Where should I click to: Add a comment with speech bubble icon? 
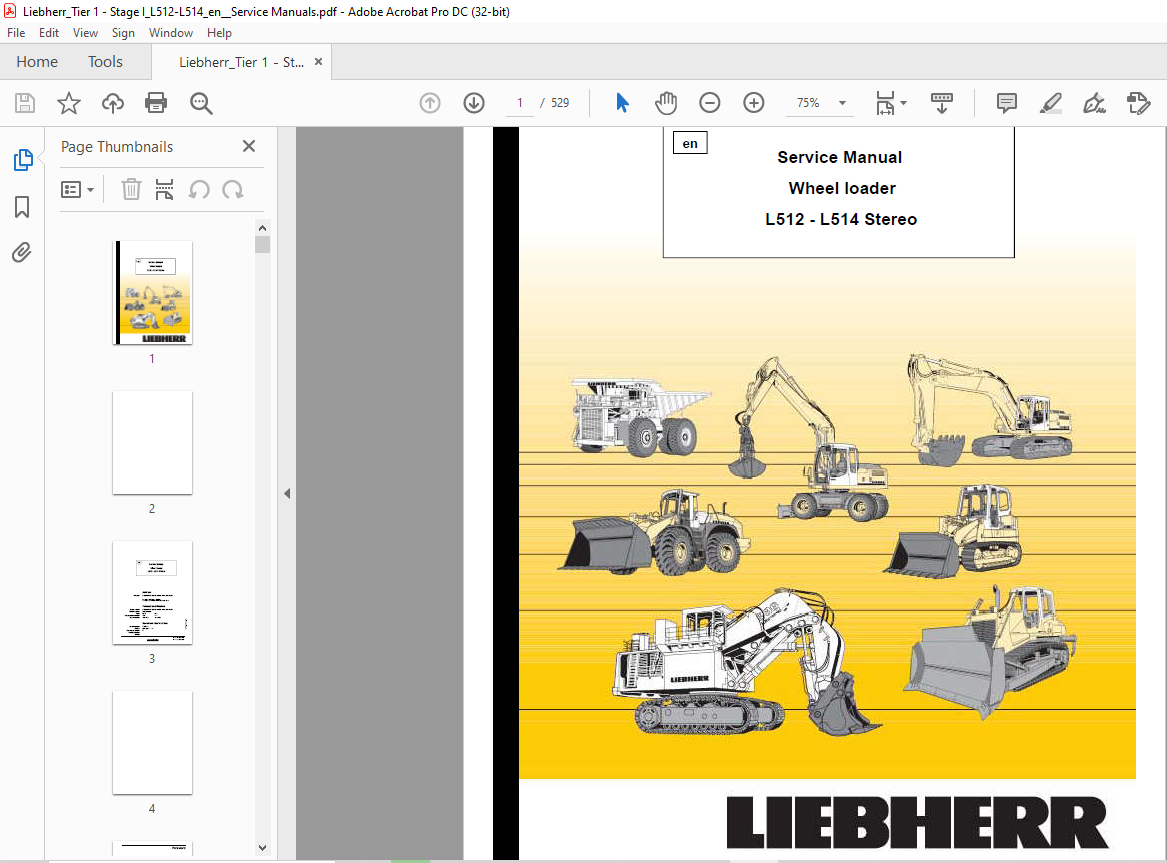(x=1006, y=103)
